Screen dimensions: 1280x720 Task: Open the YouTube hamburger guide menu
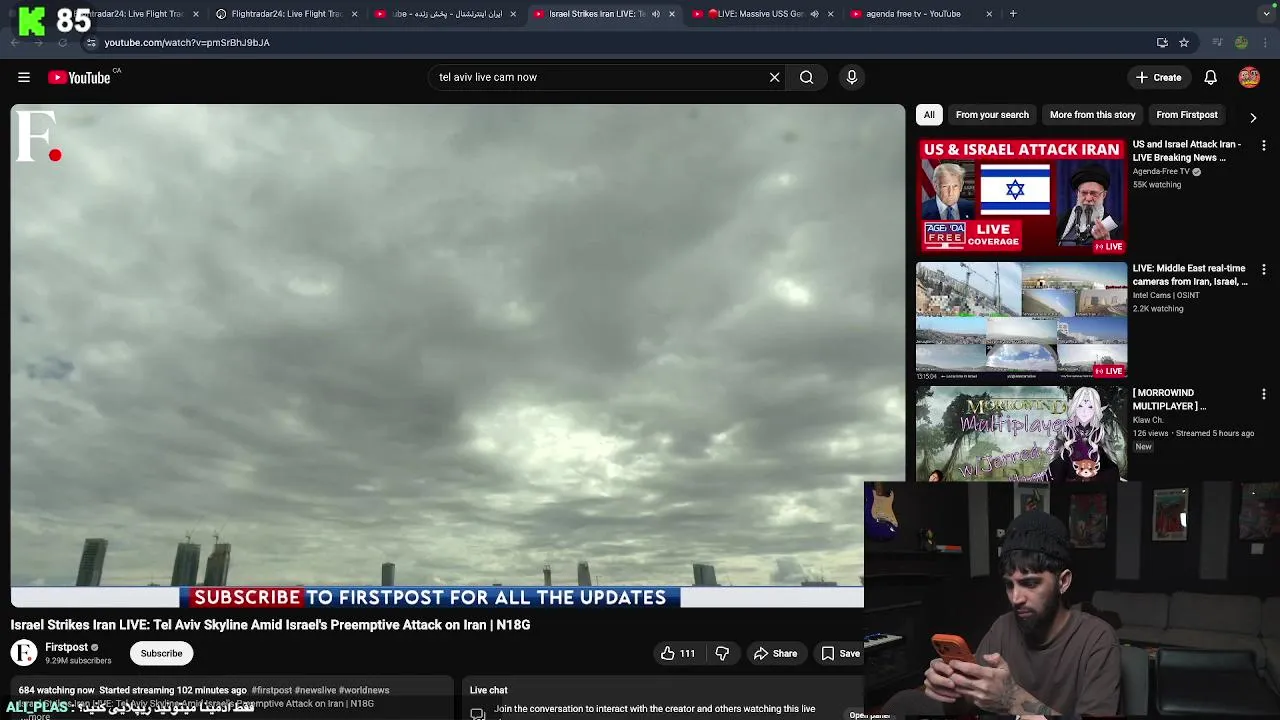[x=24, y=77]
